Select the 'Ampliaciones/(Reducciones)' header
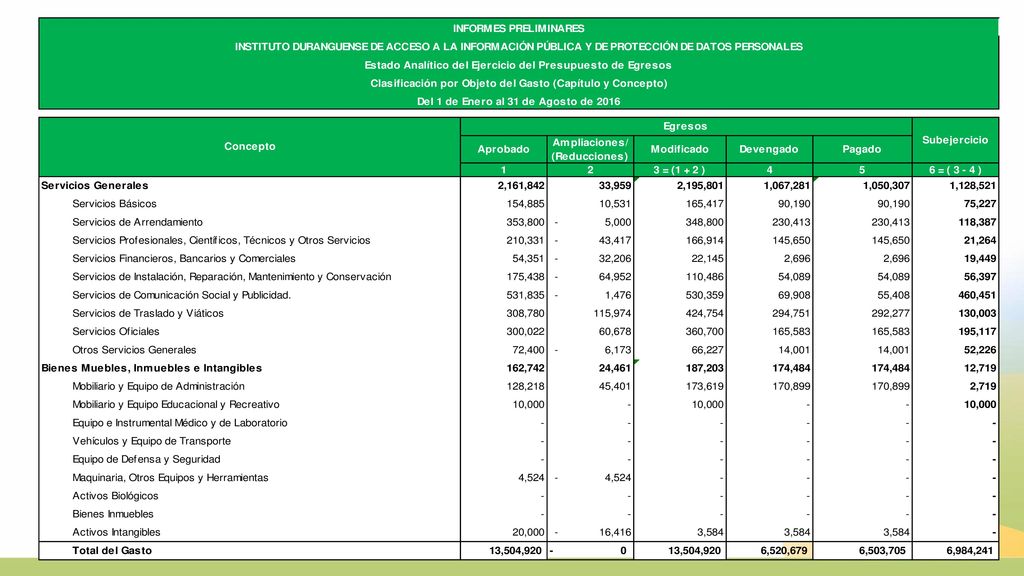The image size is (1024, 576). click(x=590, y=149)
